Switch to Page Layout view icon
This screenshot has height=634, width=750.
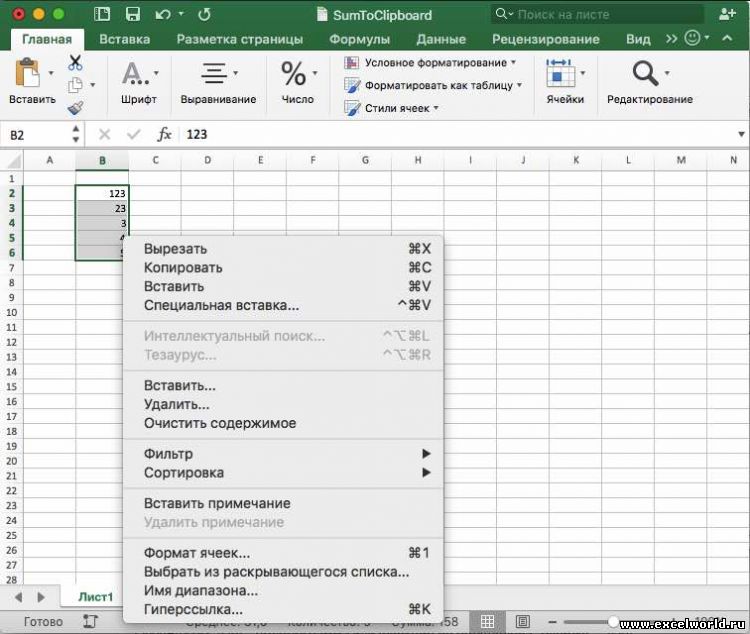(x=523, y=622)
